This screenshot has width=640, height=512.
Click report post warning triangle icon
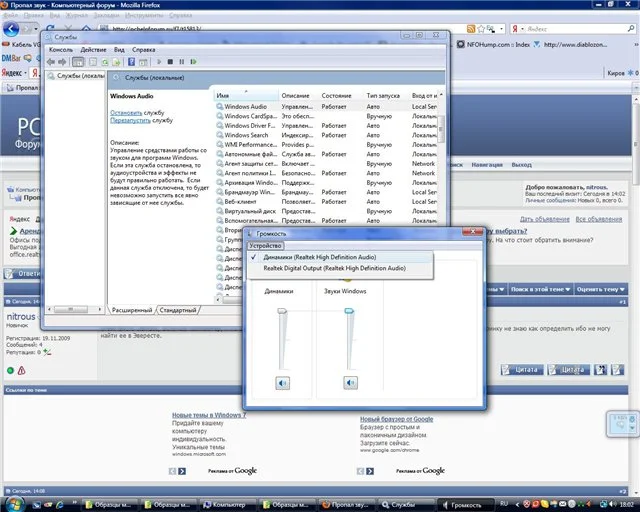(22, 370)
